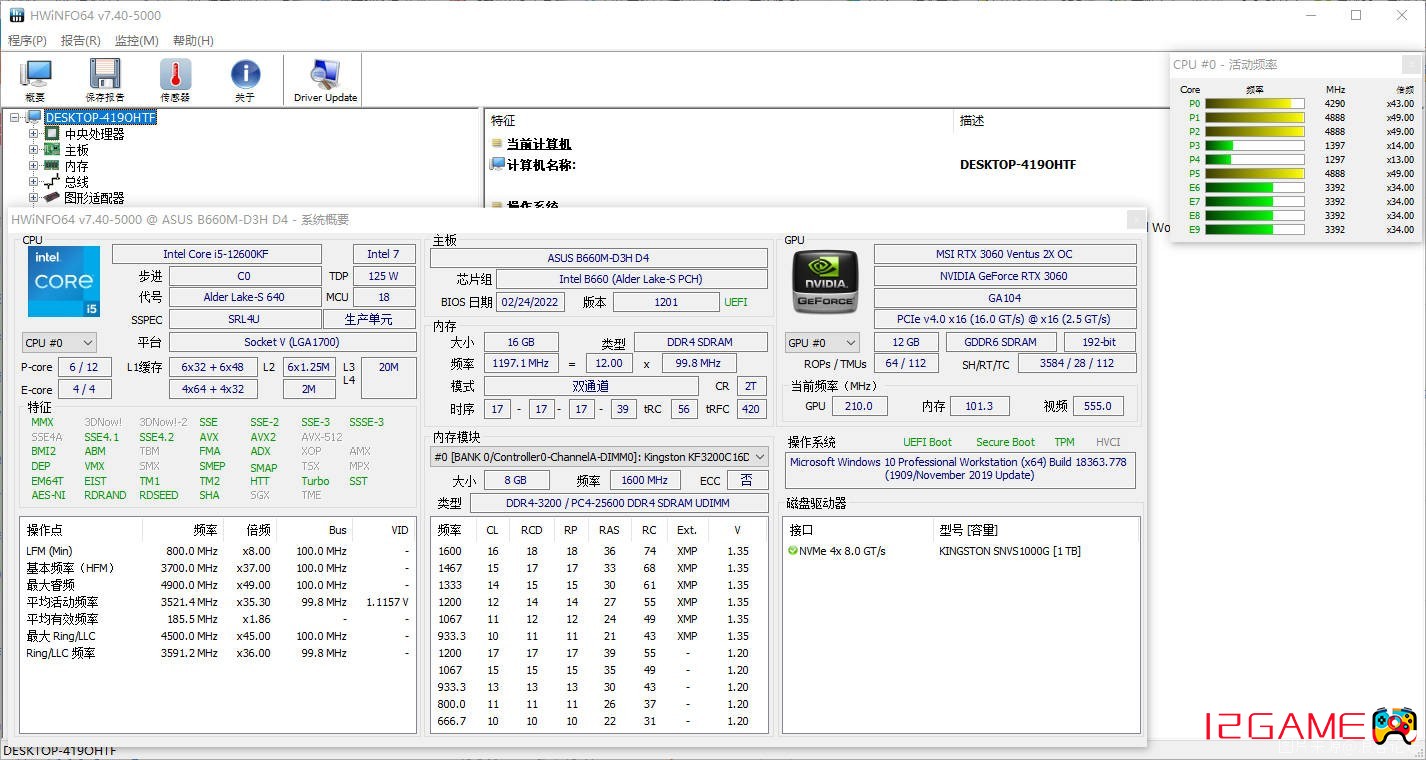Select DESKTOP-419OHTF in the device tree

(101, 117)
